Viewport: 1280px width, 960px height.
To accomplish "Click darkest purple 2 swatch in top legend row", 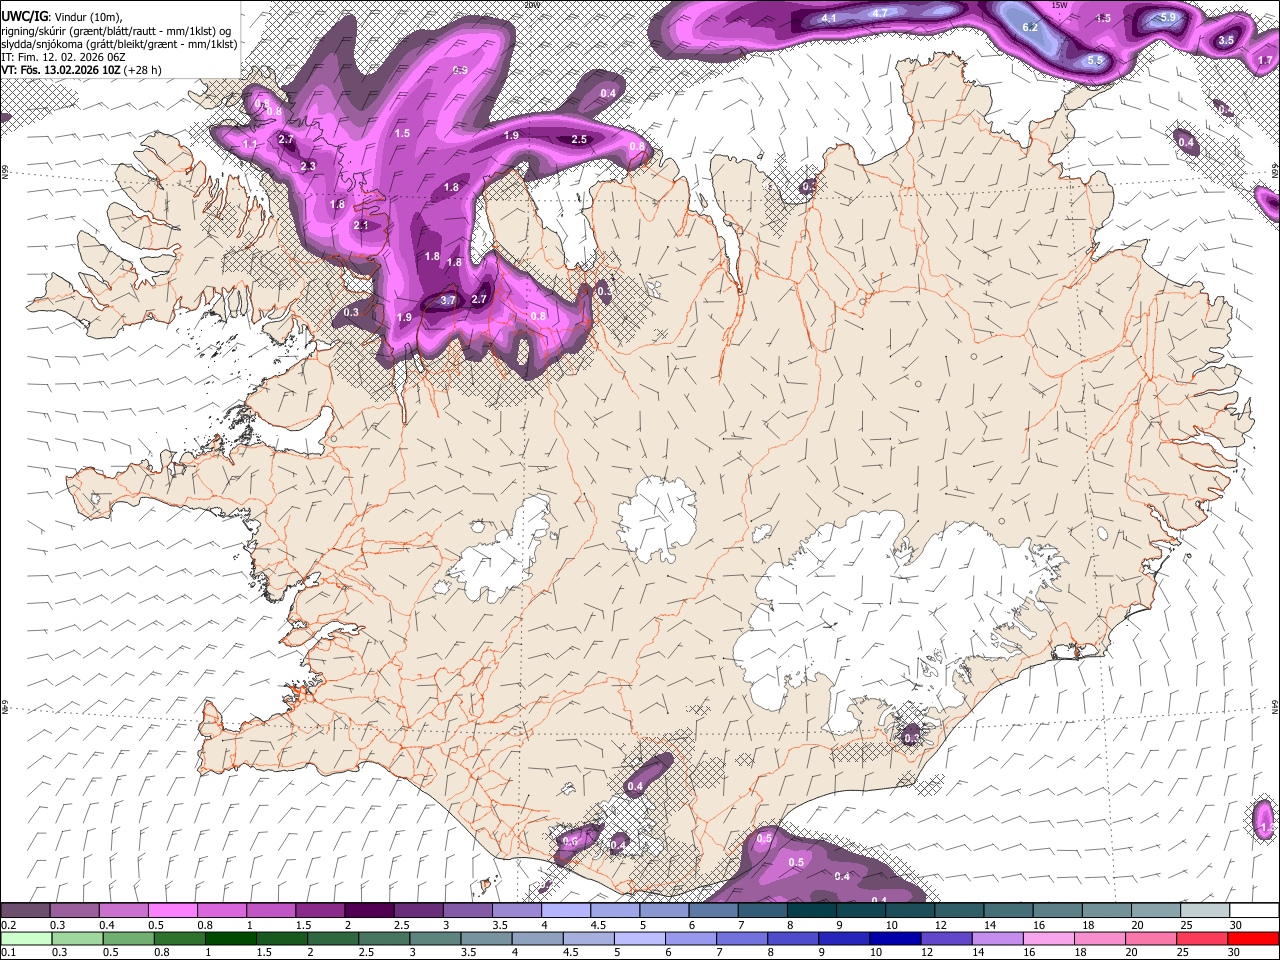I will [368, 911].
